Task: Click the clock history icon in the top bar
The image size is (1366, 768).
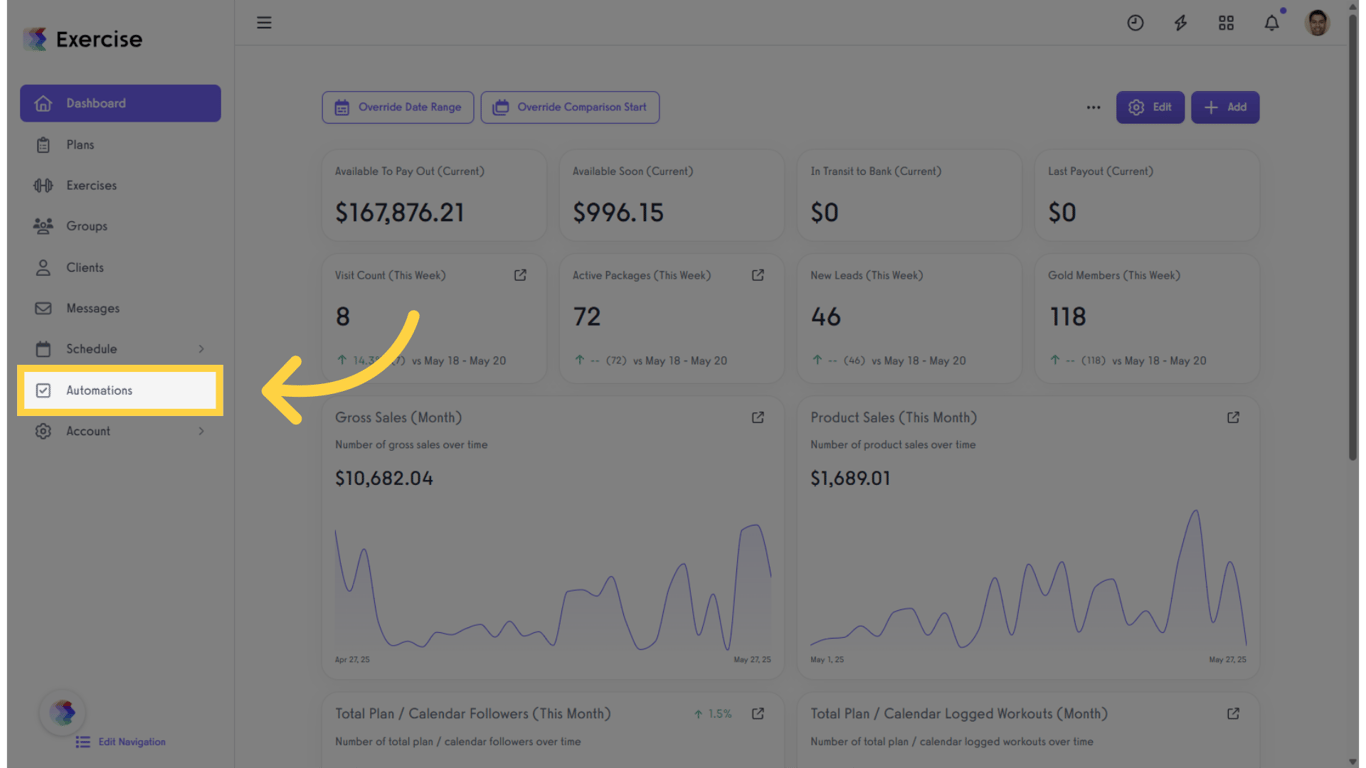Action: (x=1135, y=22)
